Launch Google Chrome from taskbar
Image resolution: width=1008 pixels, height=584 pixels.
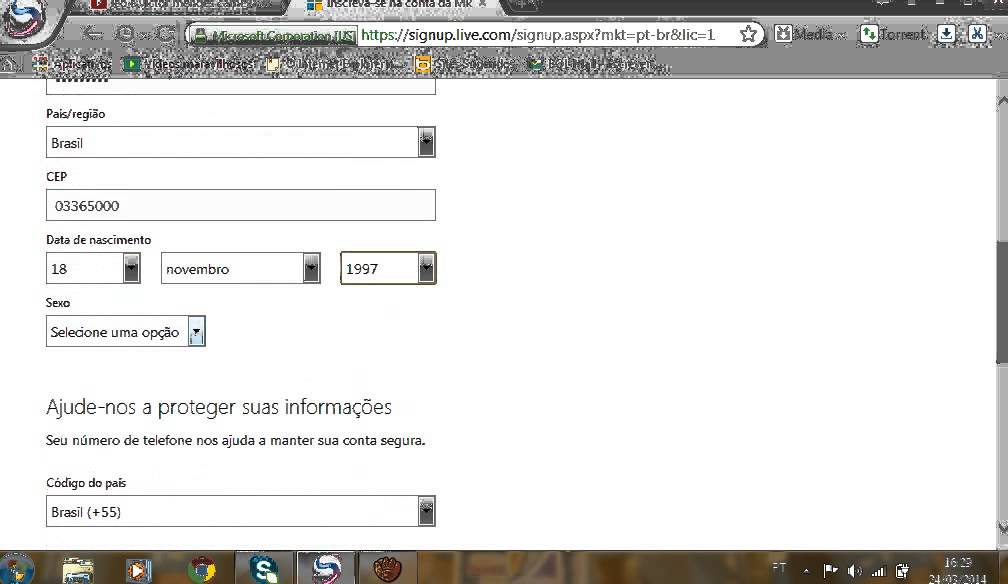[x=201, y=570]
